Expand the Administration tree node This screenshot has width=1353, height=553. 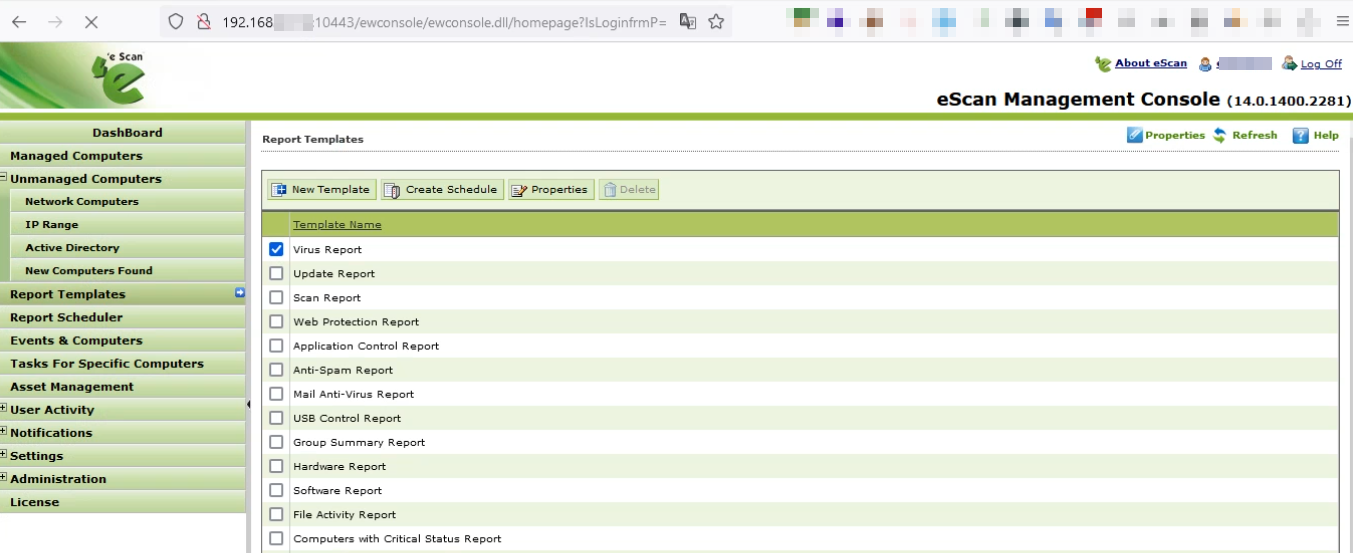click(x=4, y=477)
